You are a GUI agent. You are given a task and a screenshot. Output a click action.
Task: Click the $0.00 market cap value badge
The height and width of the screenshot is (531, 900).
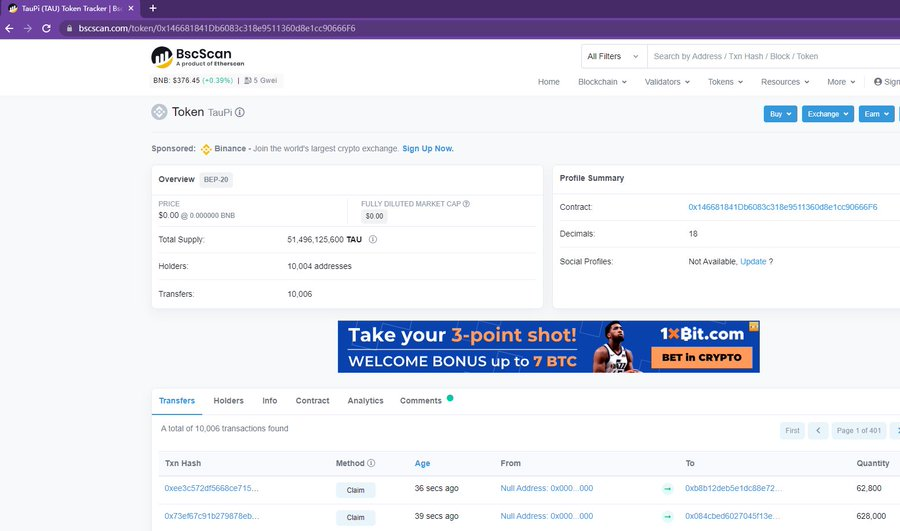point(374,216)
